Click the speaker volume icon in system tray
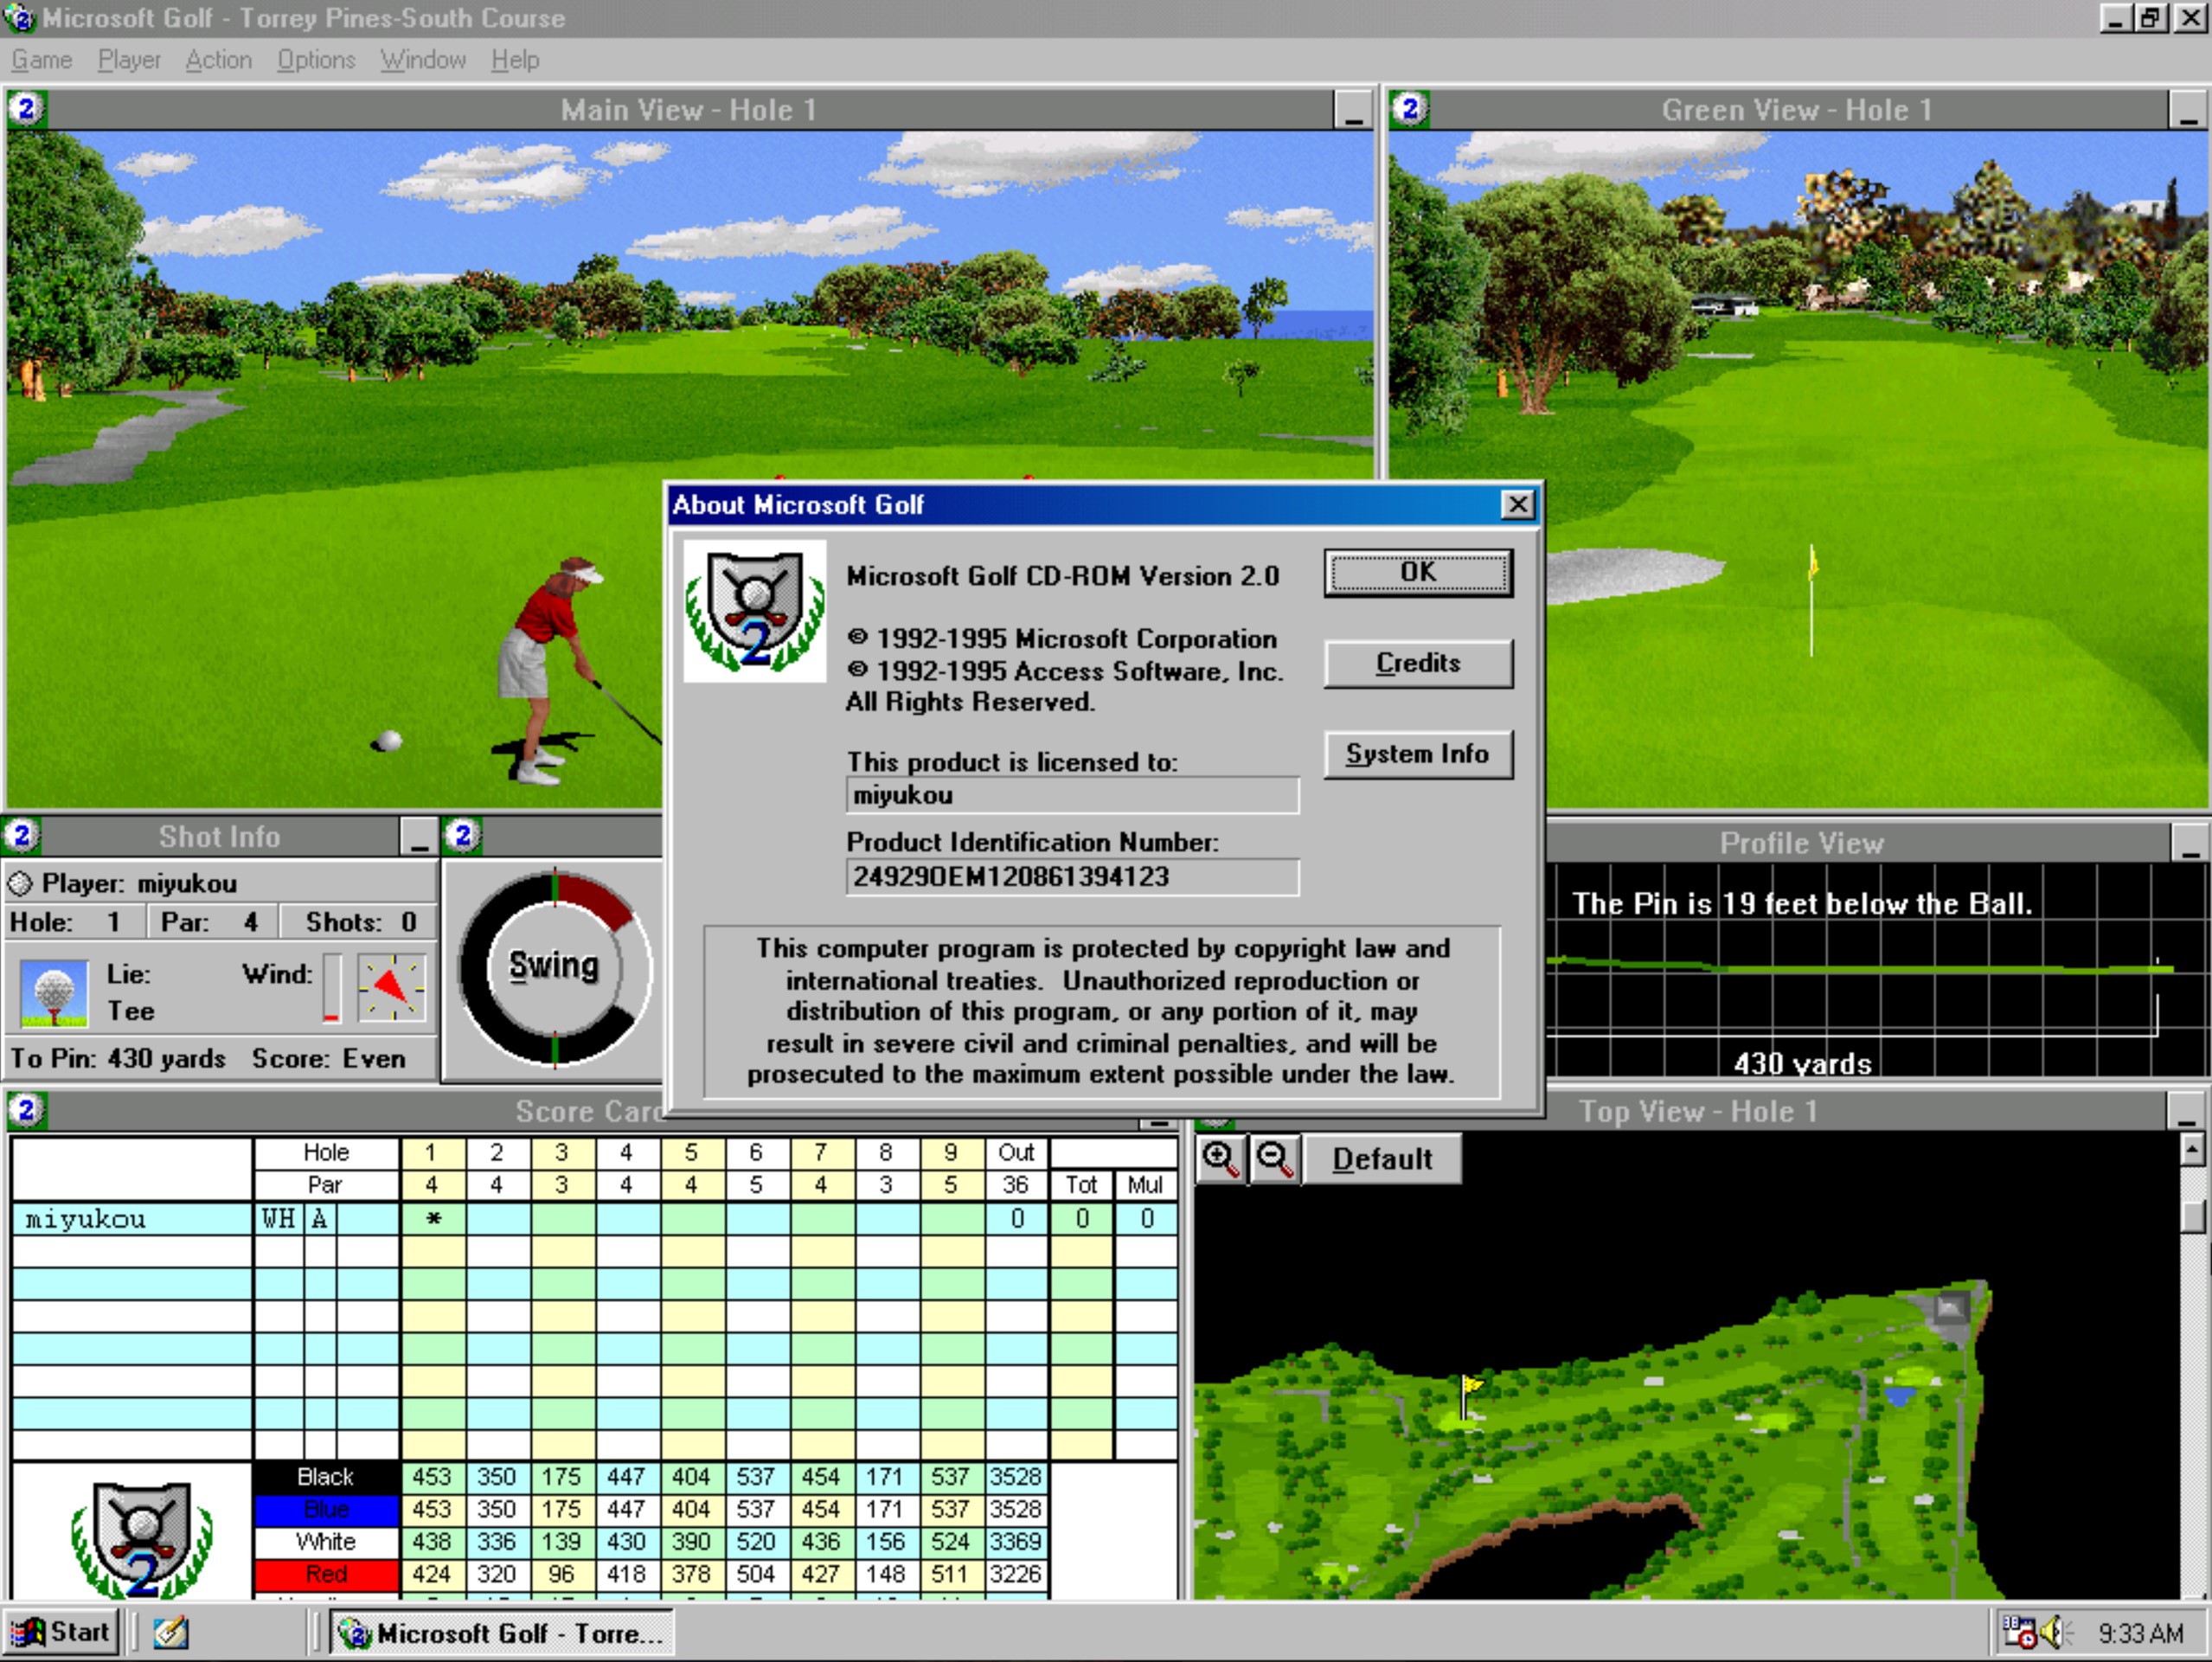Screen dimensions: 2212x1662 (2054, 1632)
